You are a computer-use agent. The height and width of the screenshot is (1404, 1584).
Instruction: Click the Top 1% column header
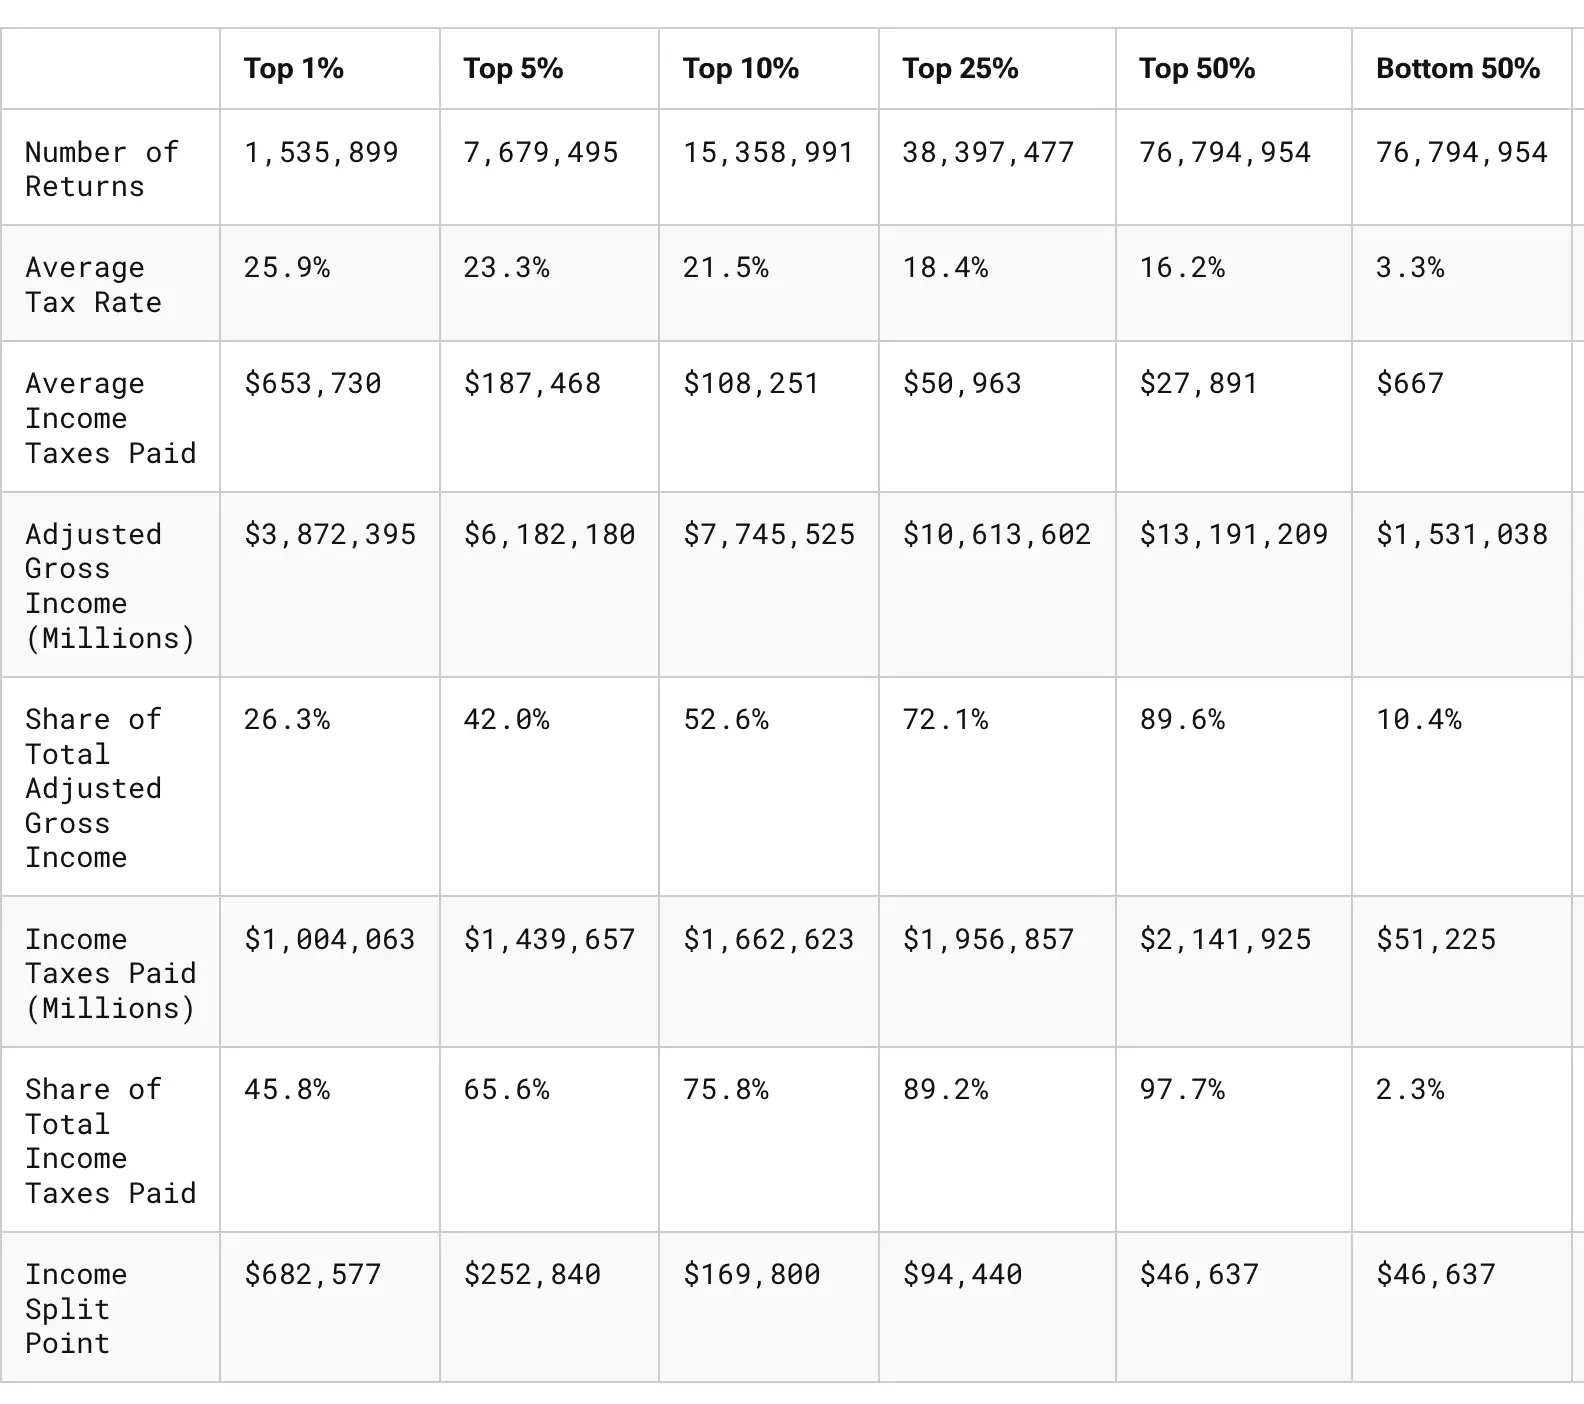294,69
